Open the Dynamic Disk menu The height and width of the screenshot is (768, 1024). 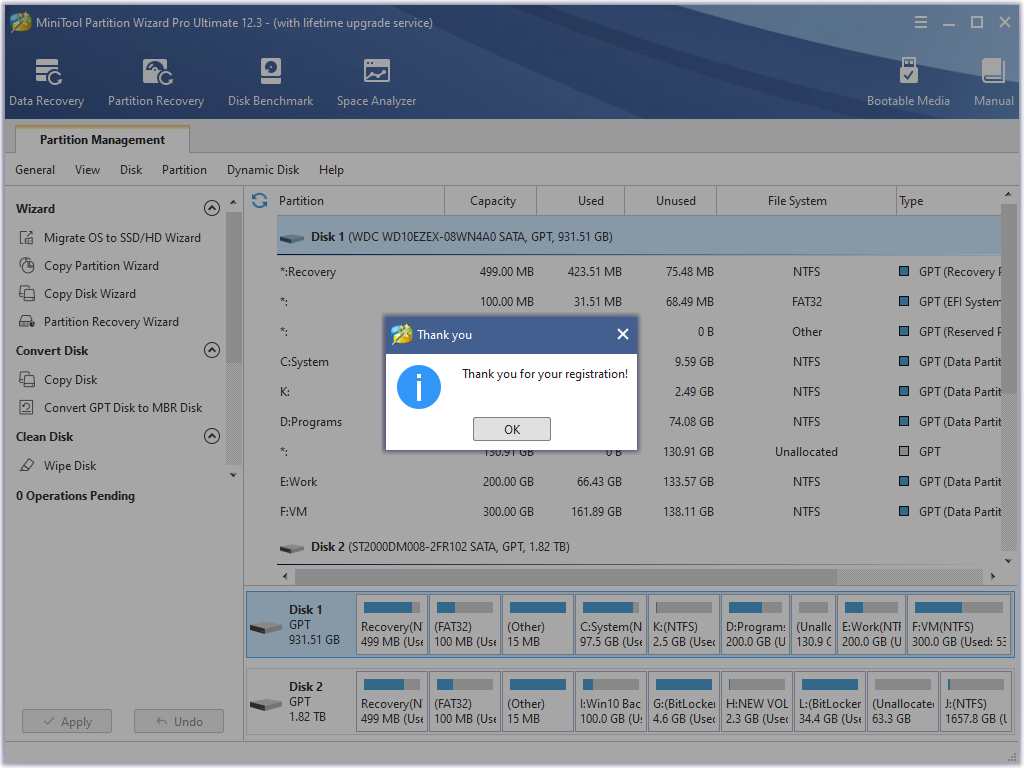[x=263, y=170]
